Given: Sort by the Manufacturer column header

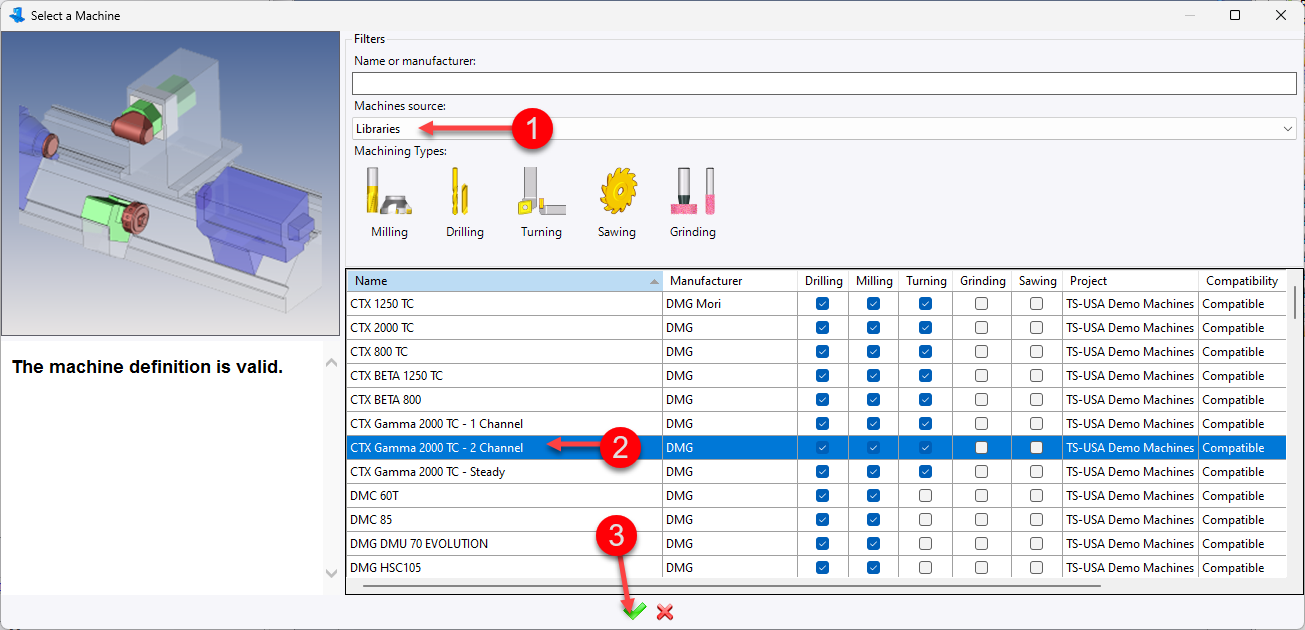Looking at the screenshot, I should tap(729, 281).
